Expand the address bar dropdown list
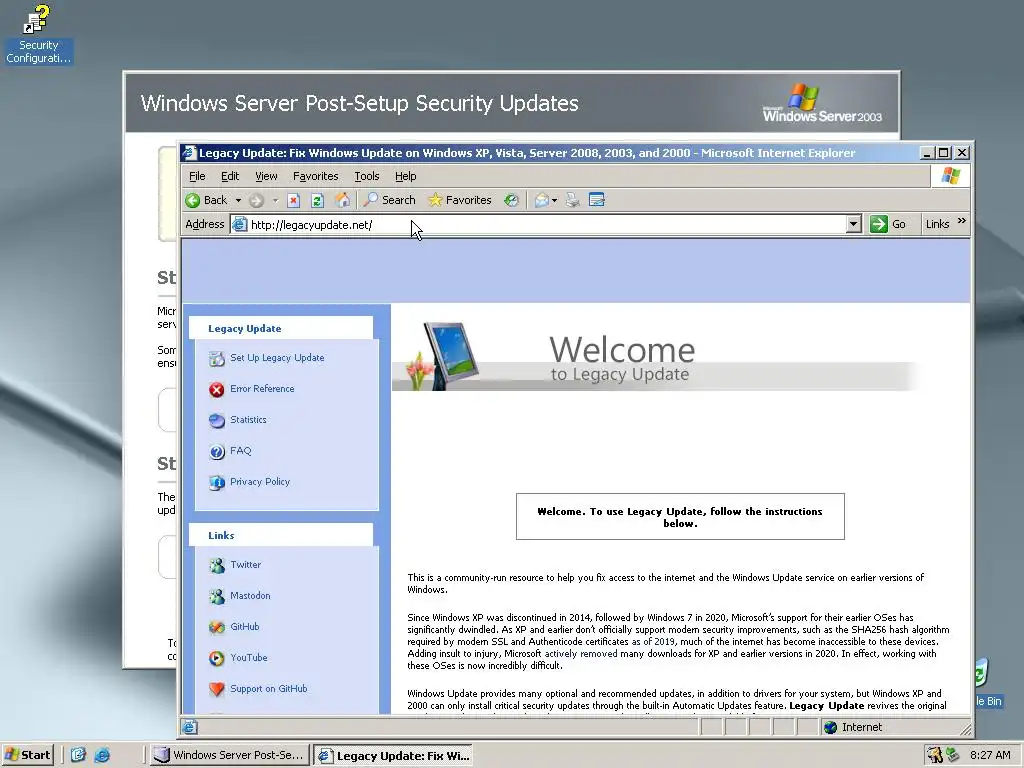The image size is (1024, 768). click(854, 224)
